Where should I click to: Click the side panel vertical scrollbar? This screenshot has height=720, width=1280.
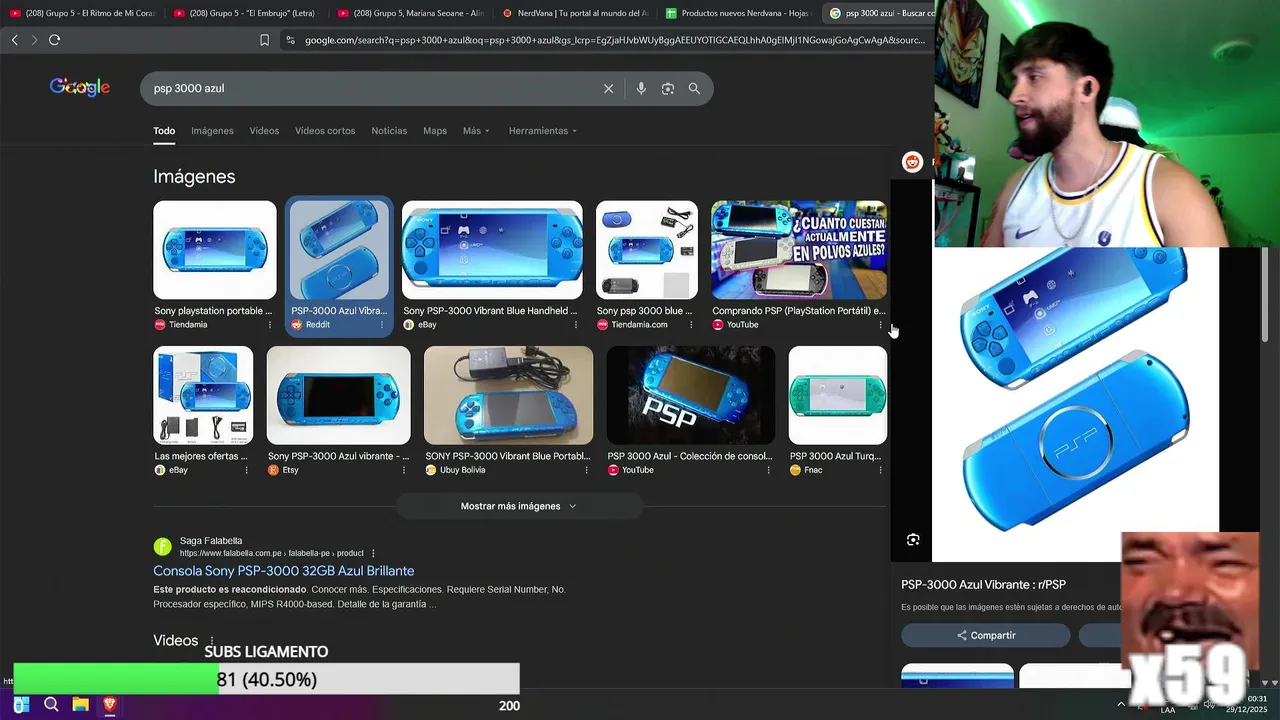1265,295
